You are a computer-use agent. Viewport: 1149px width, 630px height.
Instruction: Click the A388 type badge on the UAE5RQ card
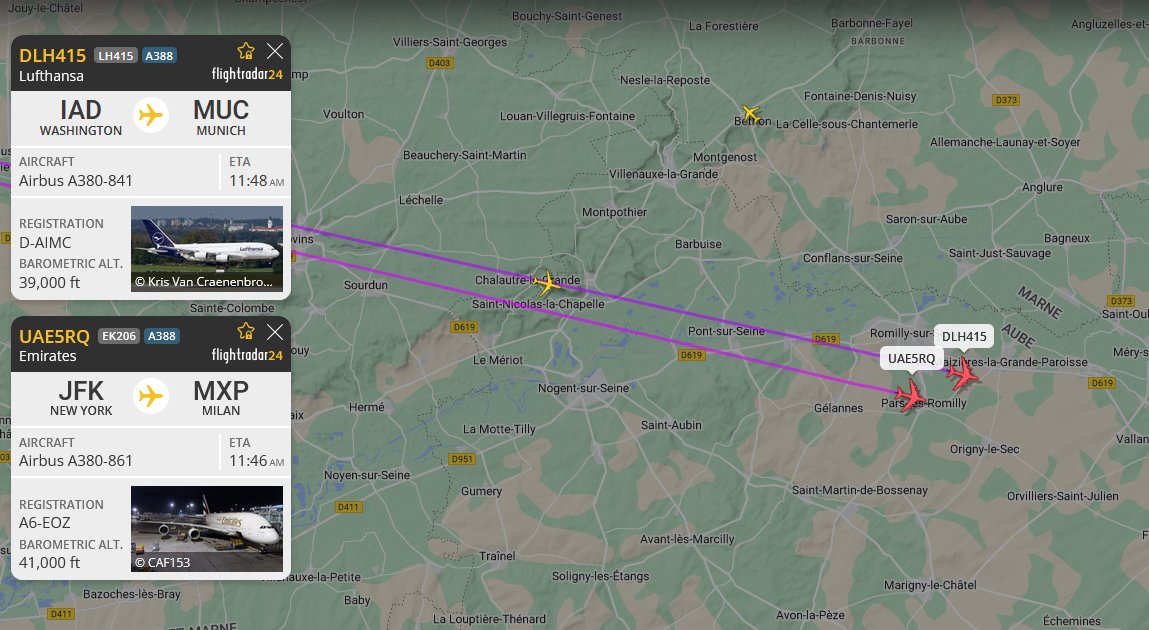click(x=162, y=336)
